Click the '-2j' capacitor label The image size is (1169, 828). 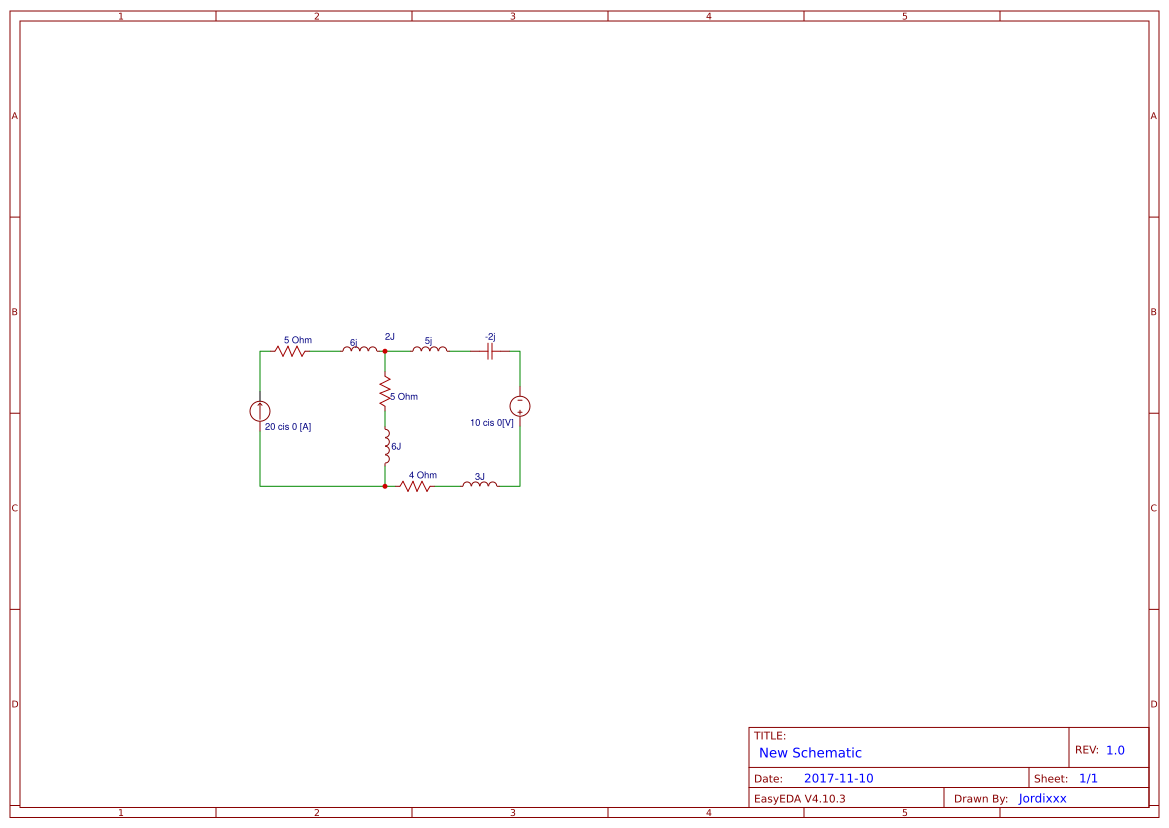(490, 337)
